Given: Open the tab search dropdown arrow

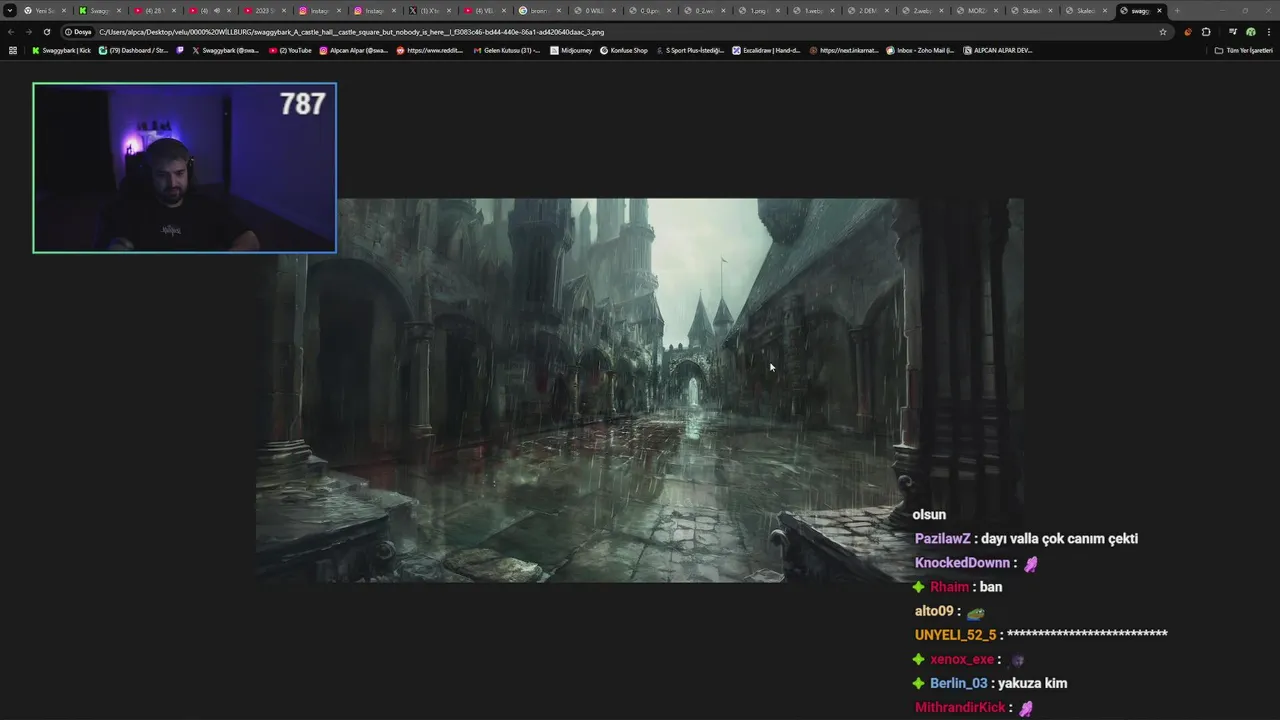Looking at the screenshot, I should coord(10,10).
